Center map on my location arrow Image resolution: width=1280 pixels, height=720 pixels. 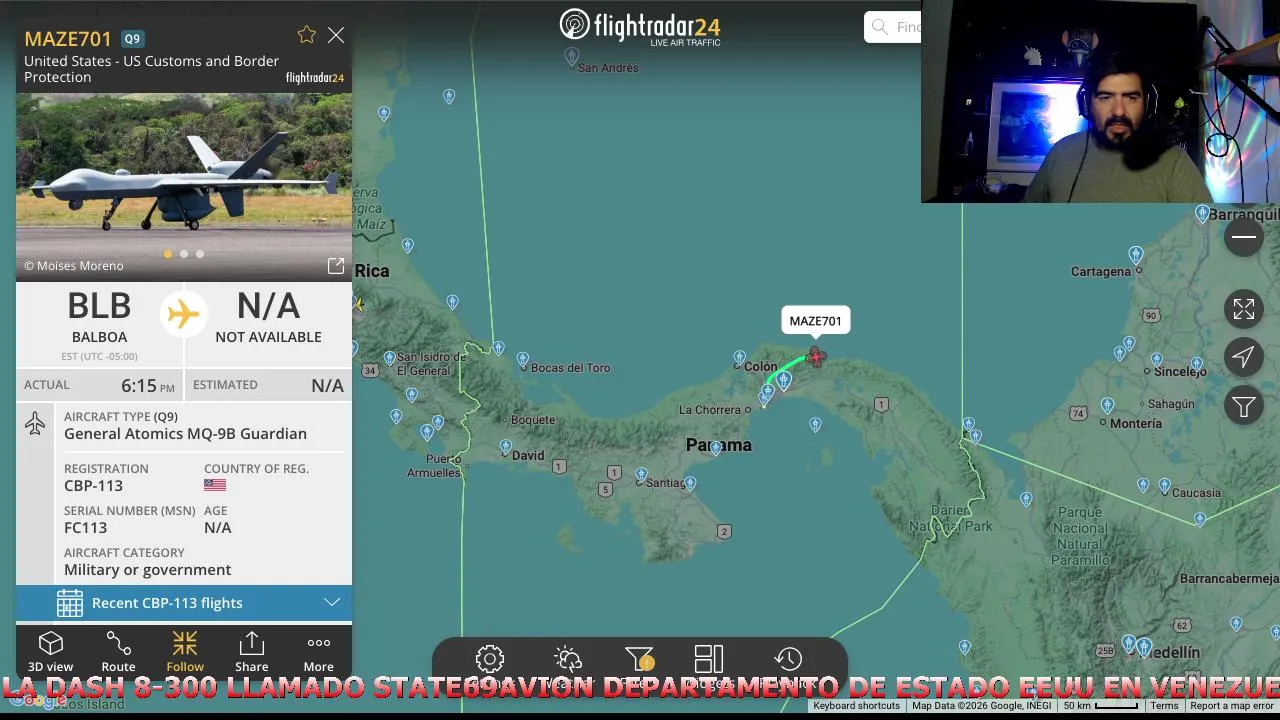point(1244,357)
